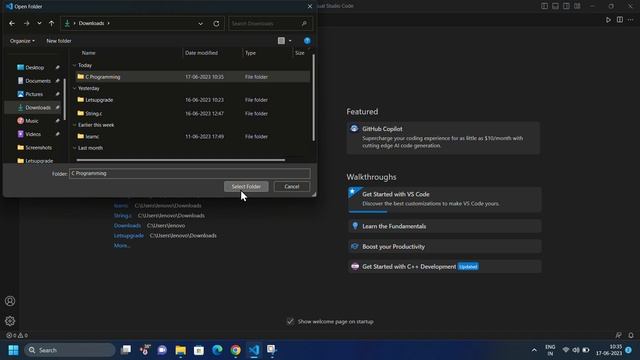This screenshot has height=360, width=640.
Task: Refresh the Downloads folder listing
Action: [x=216, y=24]
